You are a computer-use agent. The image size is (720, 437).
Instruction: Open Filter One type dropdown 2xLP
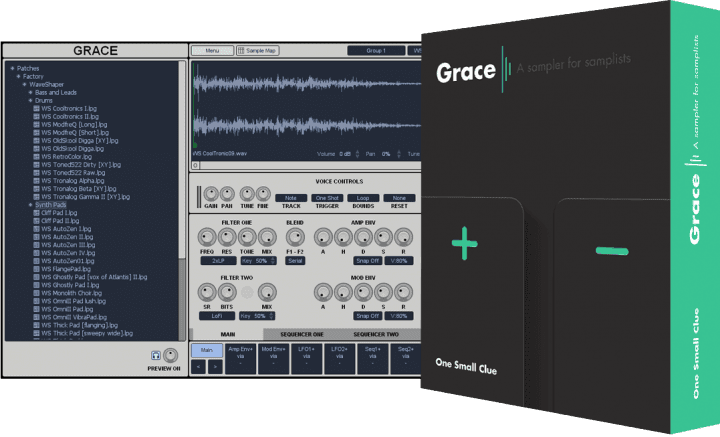(x=218, y=261)
